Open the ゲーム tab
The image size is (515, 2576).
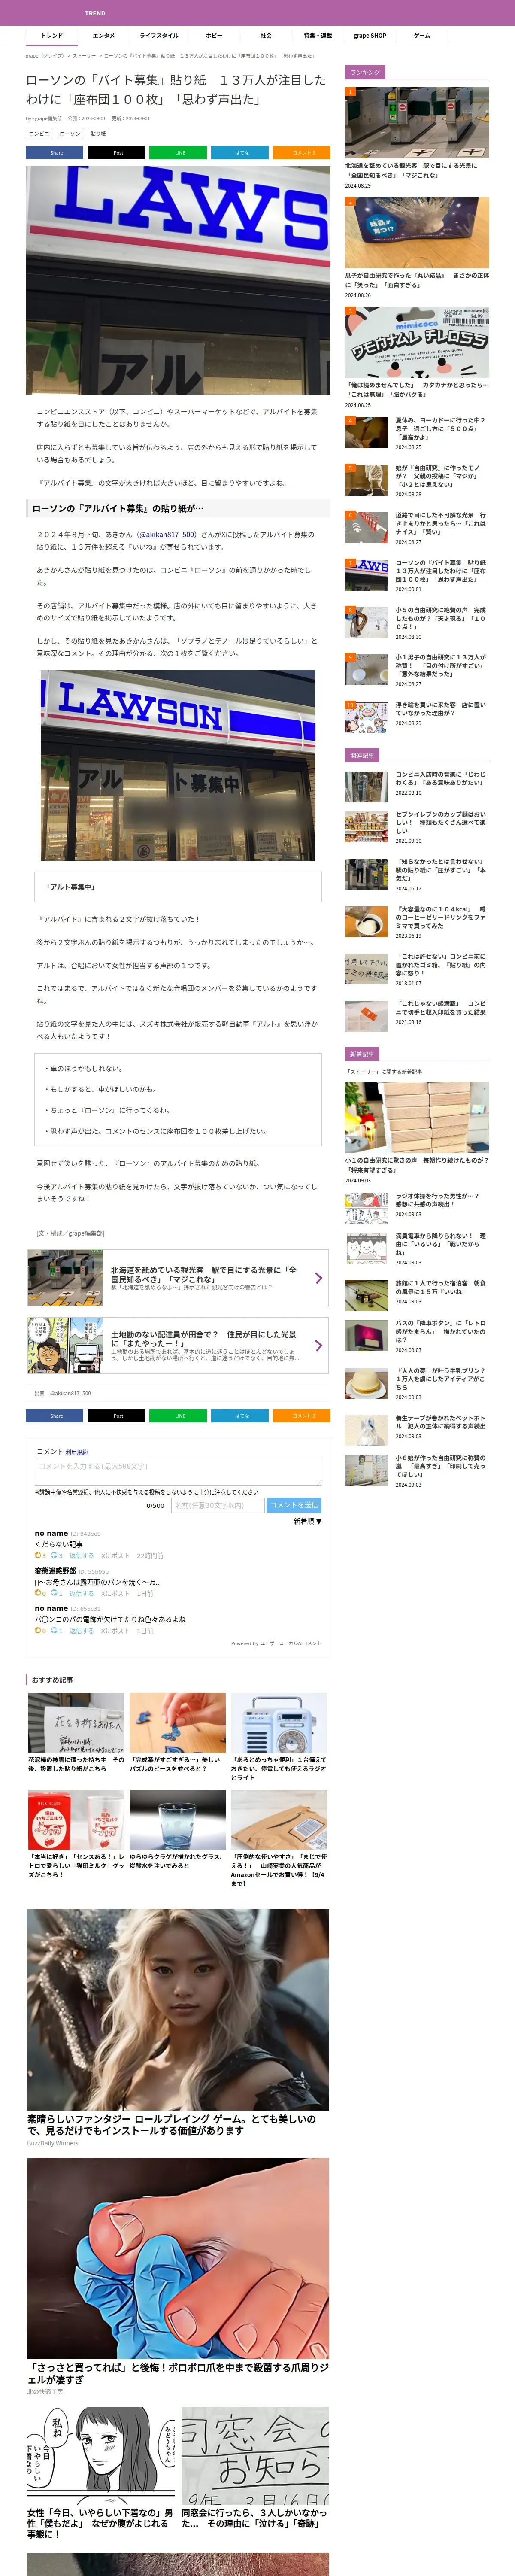tap(422, 36)
